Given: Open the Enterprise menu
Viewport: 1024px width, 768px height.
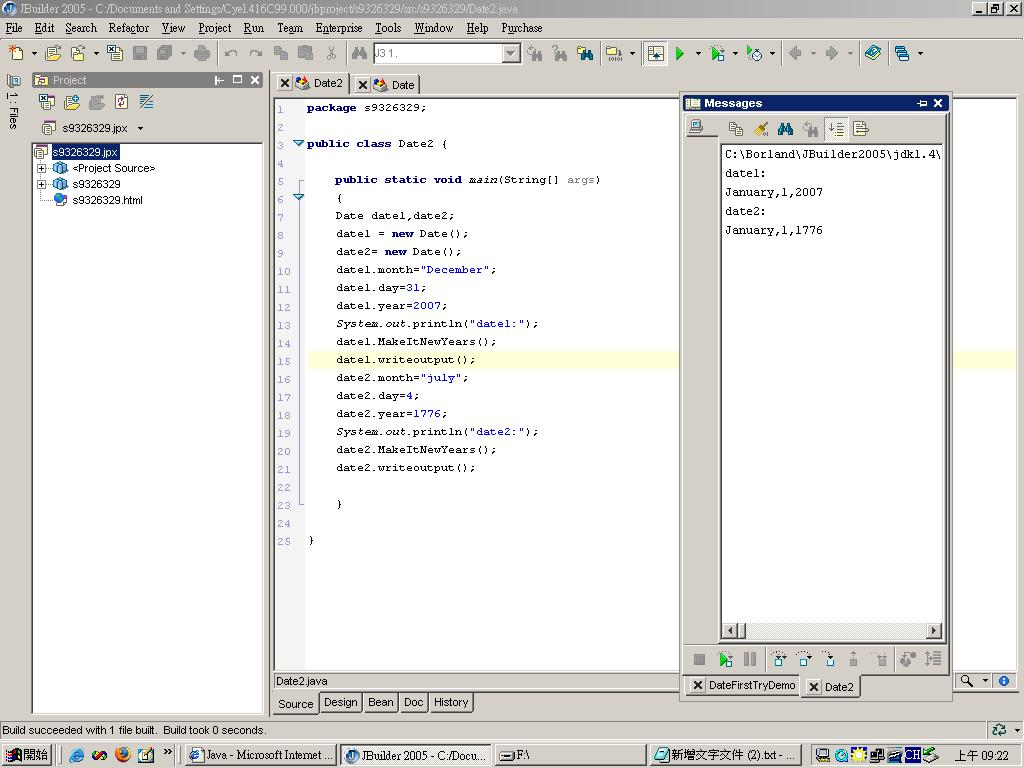Looking at the screenshot, I should 338,28.
